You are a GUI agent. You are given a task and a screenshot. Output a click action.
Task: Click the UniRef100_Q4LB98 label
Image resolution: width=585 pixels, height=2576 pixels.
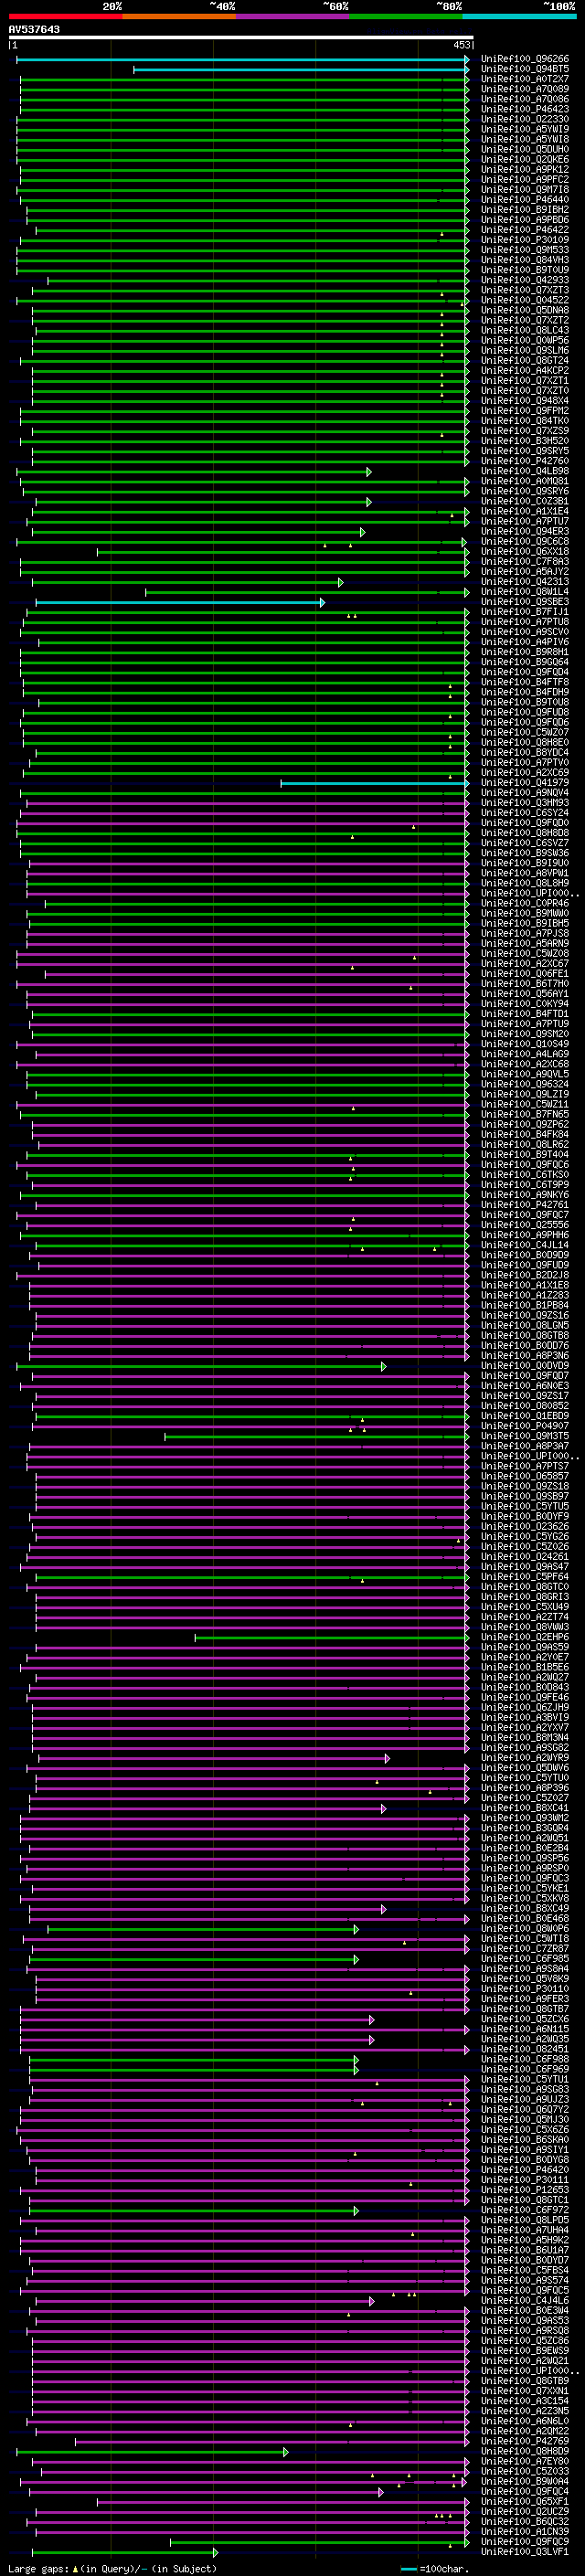tap(525, 471)
